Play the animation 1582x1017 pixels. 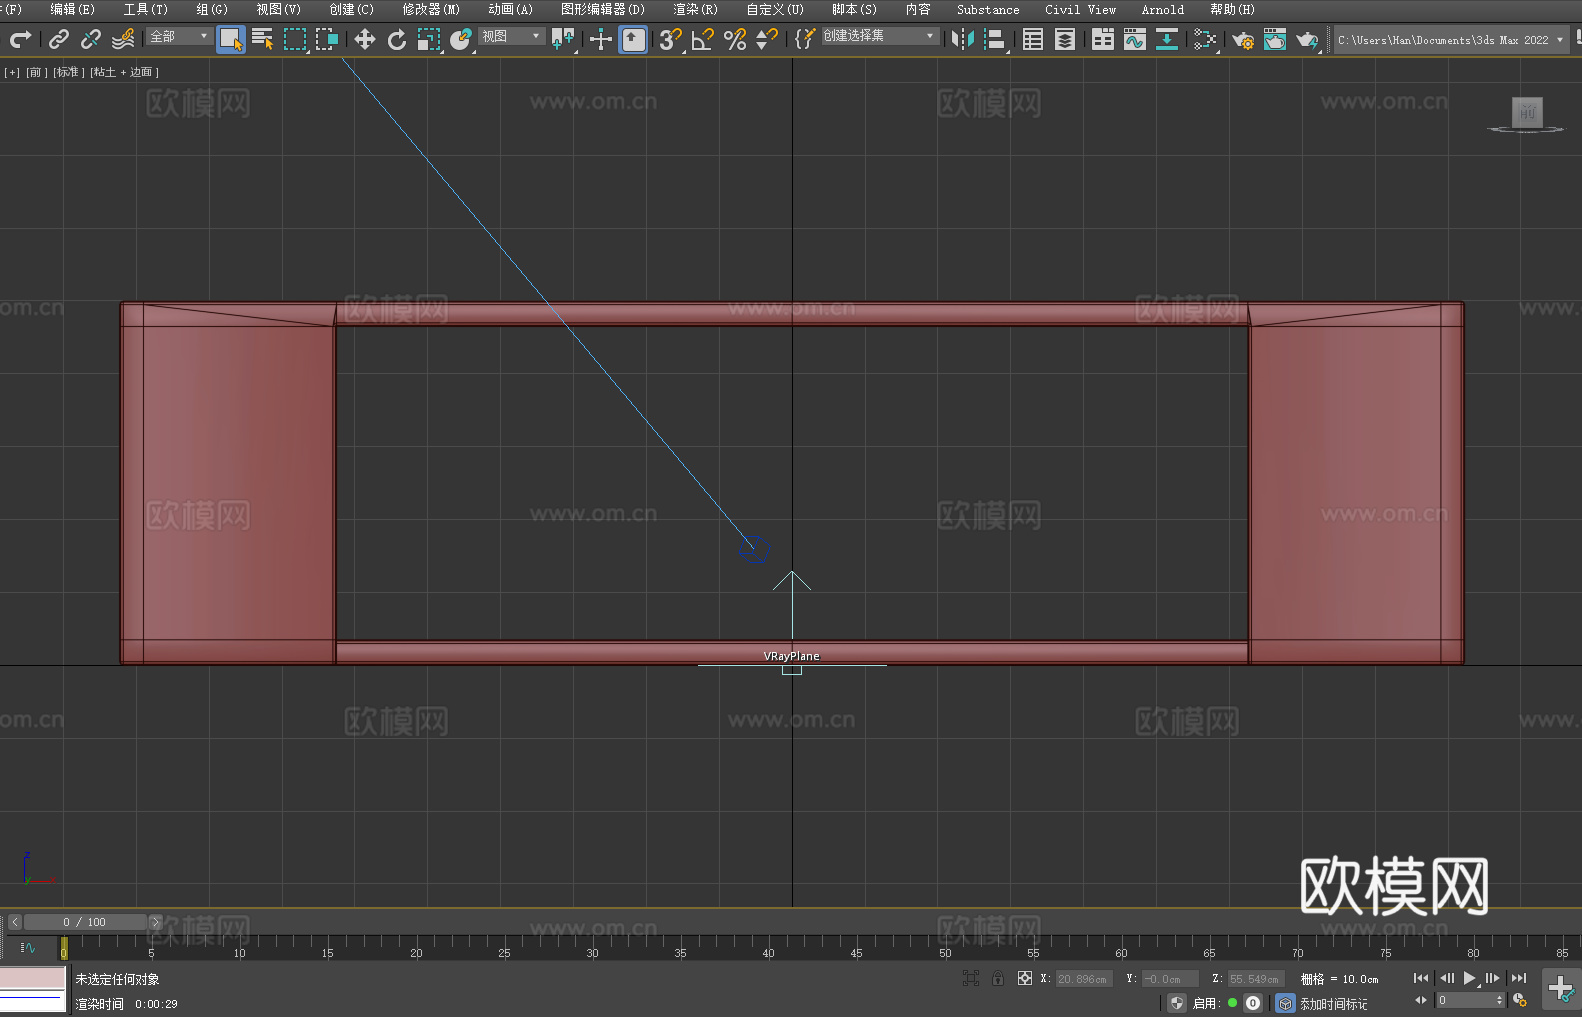1469,978
